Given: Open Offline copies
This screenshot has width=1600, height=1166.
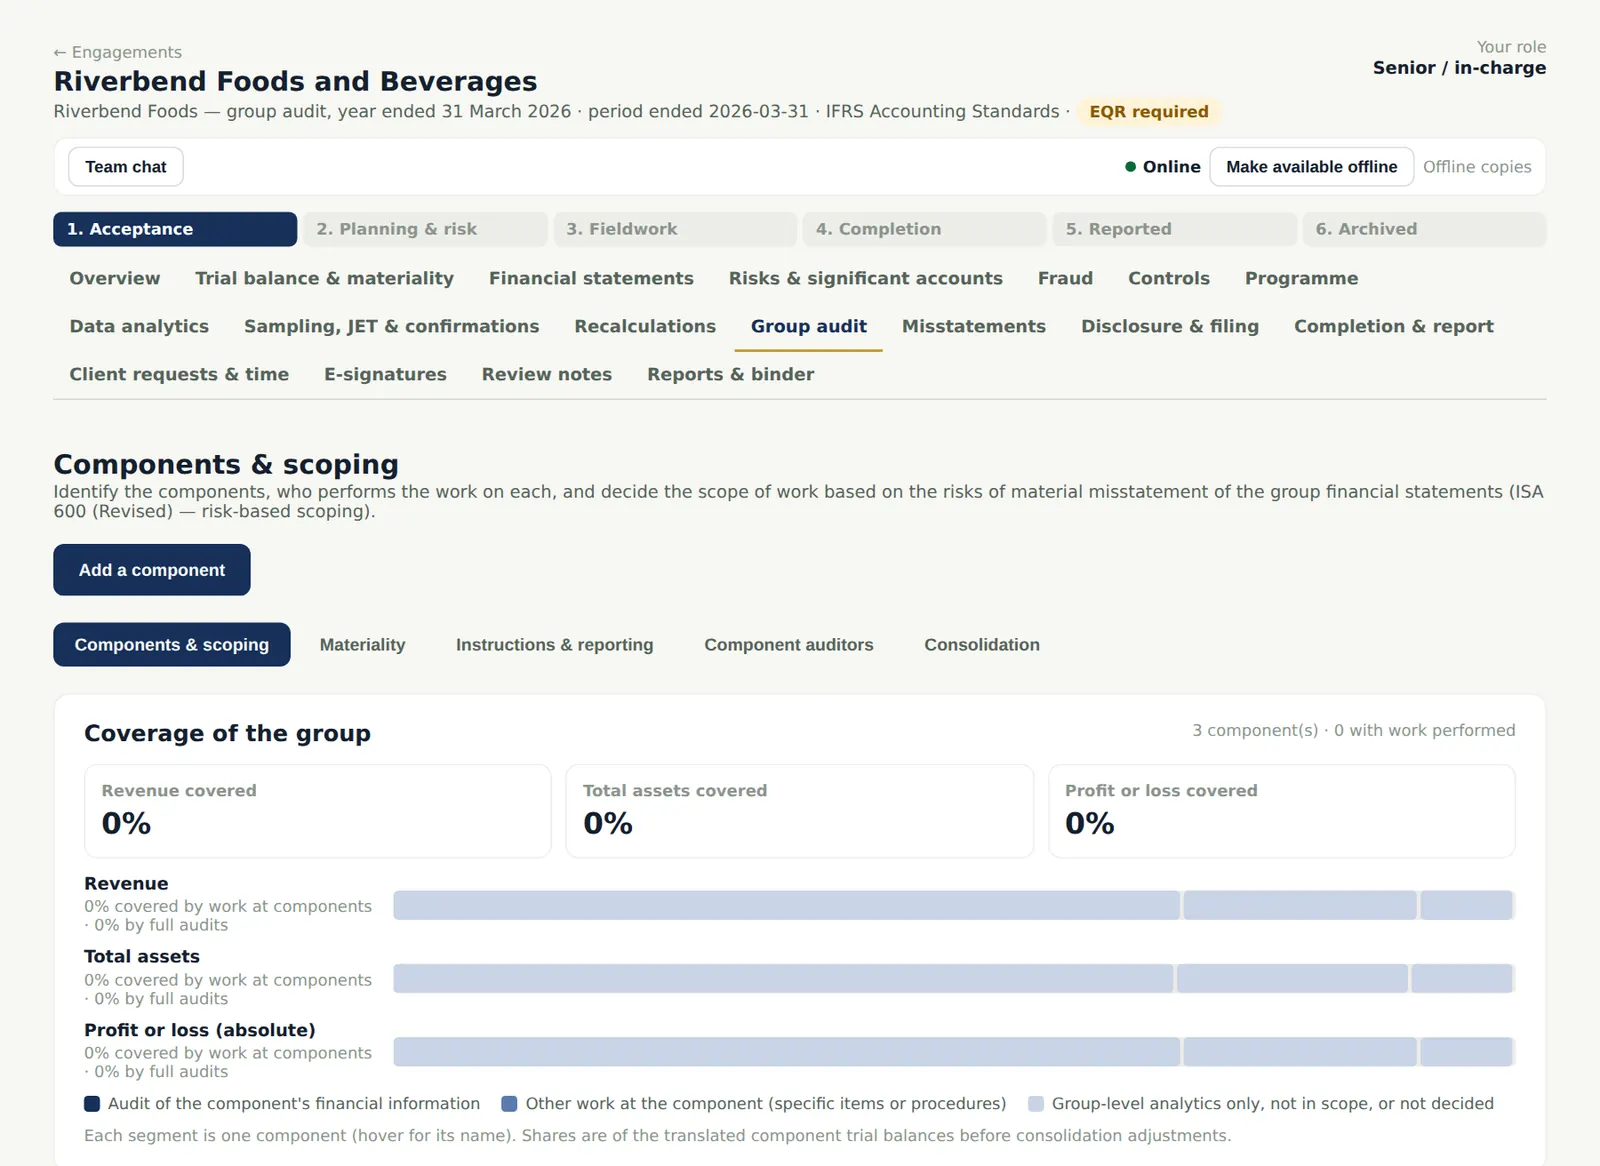Looking at the screenshot, I should click(x=1477, y=167).
